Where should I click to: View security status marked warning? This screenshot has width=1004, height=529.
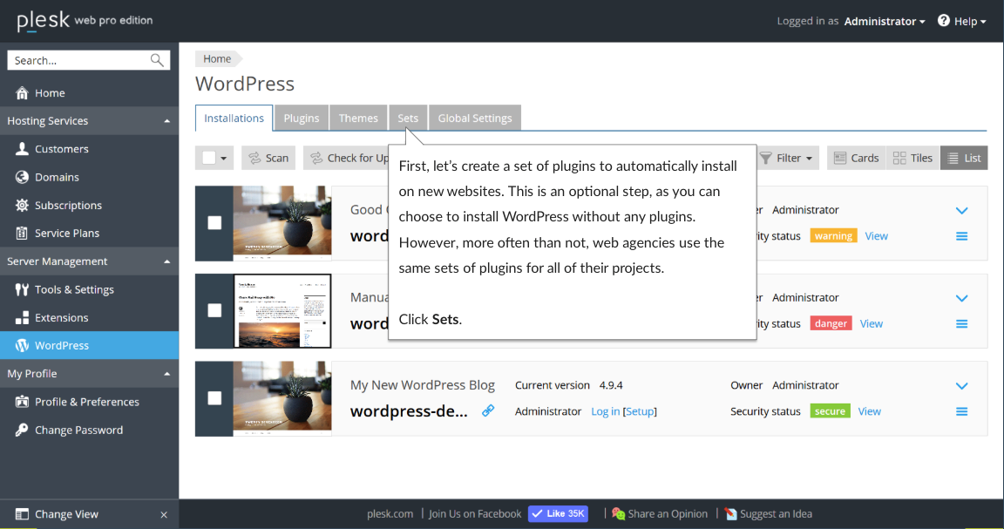(876, 236)
